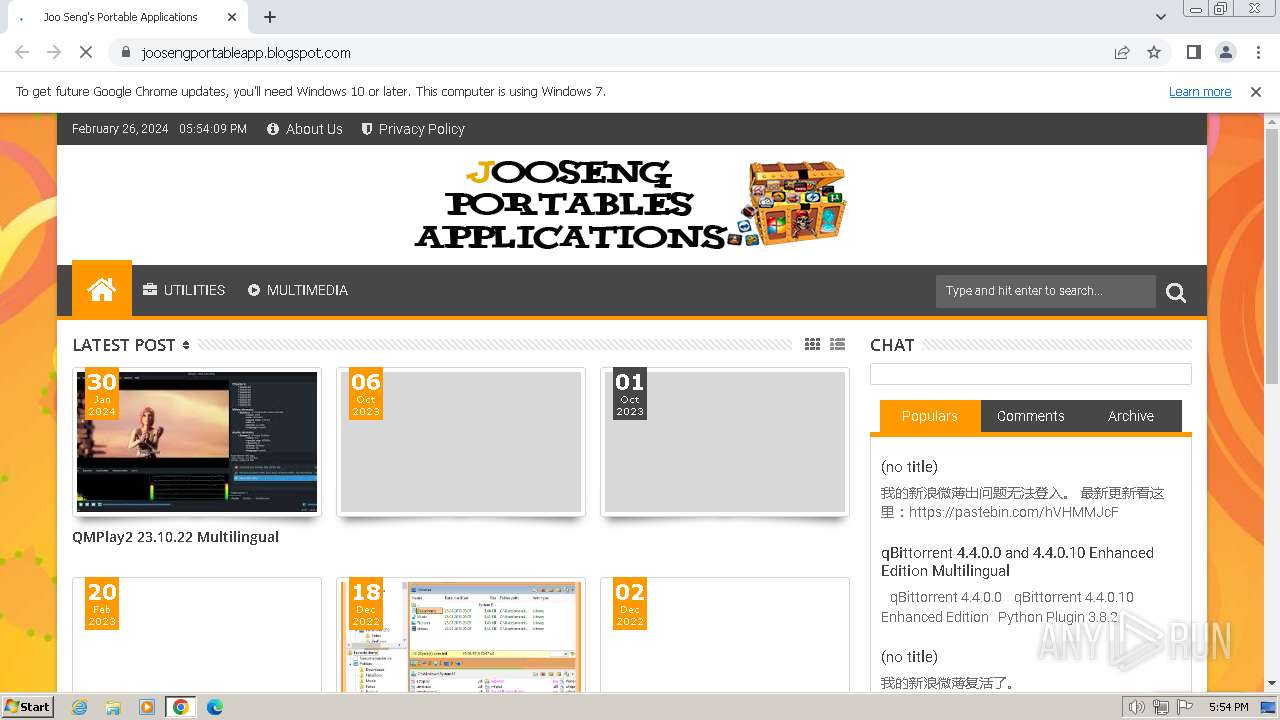This screenshot has width=1280, height=720.
Task: Toggle the Latest Post sort arrows
Action: click(186, 345)
